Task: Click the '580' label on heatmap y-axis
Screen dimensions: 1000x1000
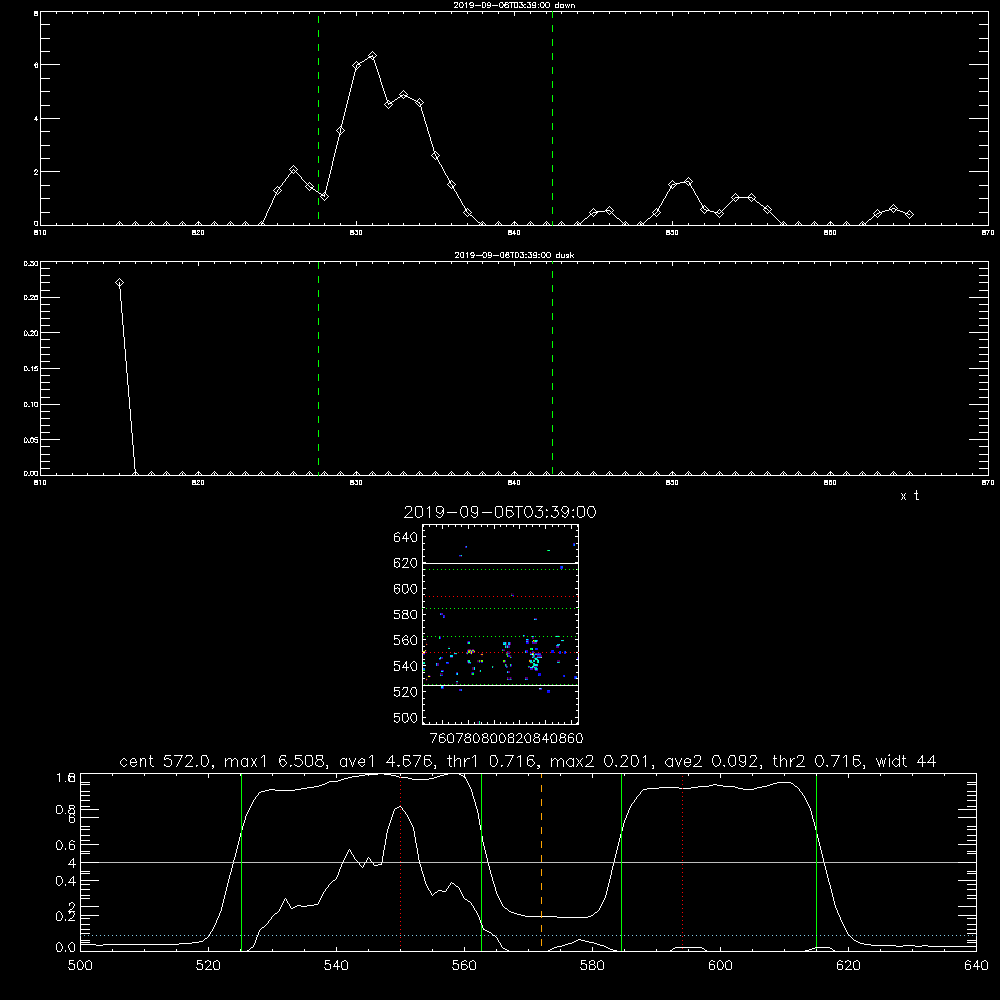Action: click(x=406, y=615)
